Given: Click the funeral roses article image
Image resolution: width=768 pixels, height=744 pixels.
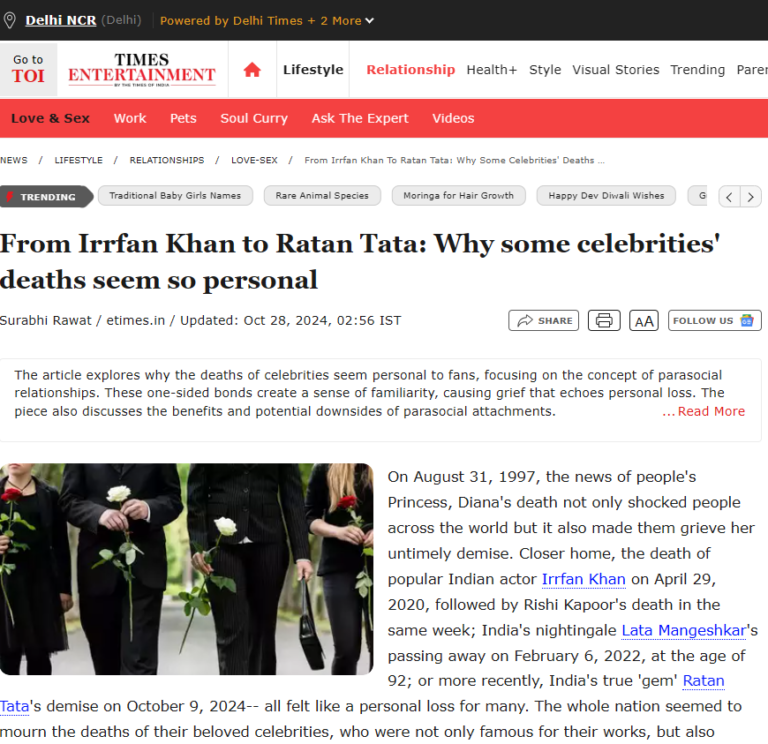Looking at the screenshot, I should (x=187, y=569).
